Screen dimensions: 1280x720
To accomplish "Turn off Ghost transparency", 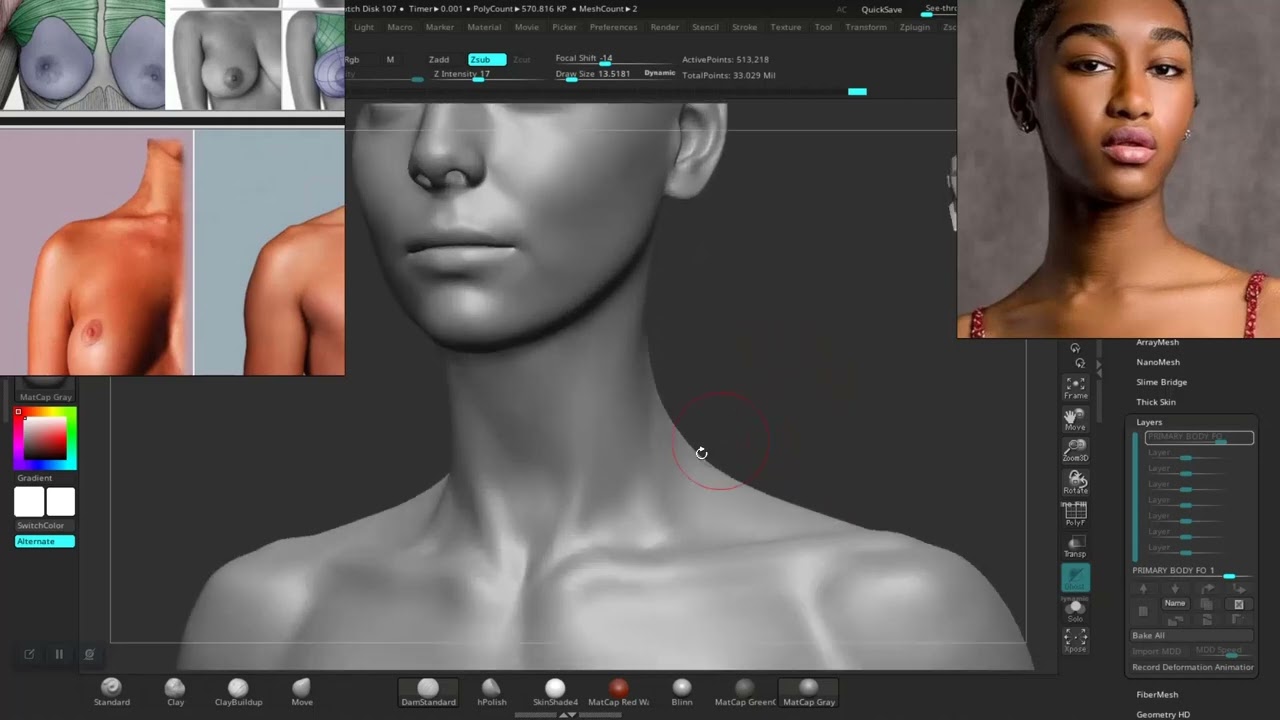I will 1075,578.
